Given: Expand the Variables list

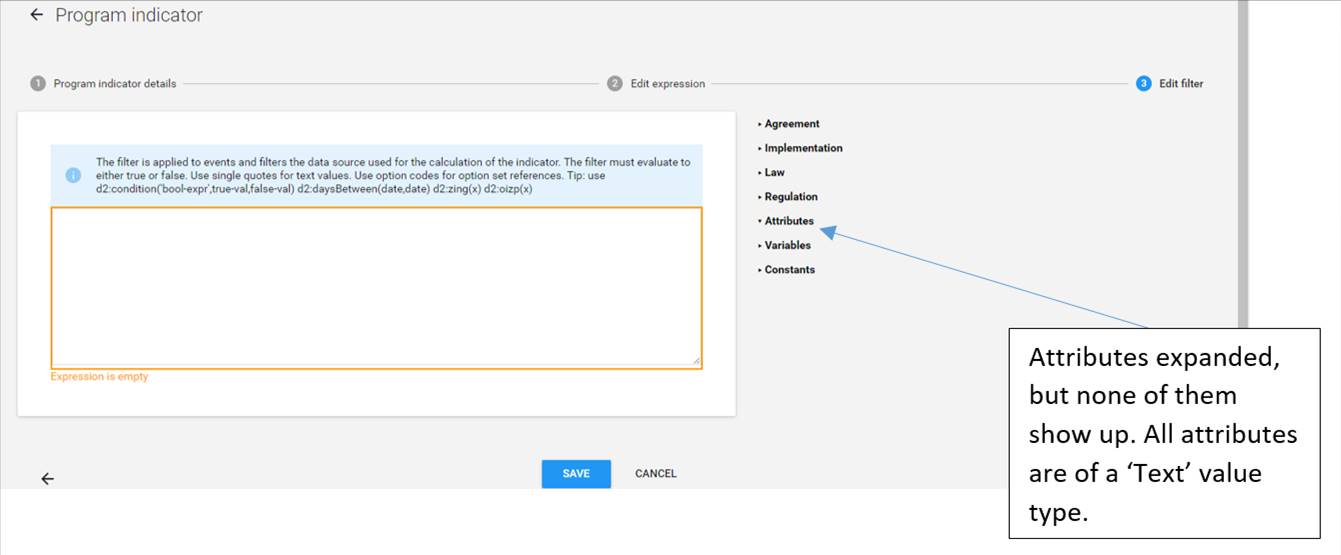Looking at the screenshot, I should click(787, 245).
